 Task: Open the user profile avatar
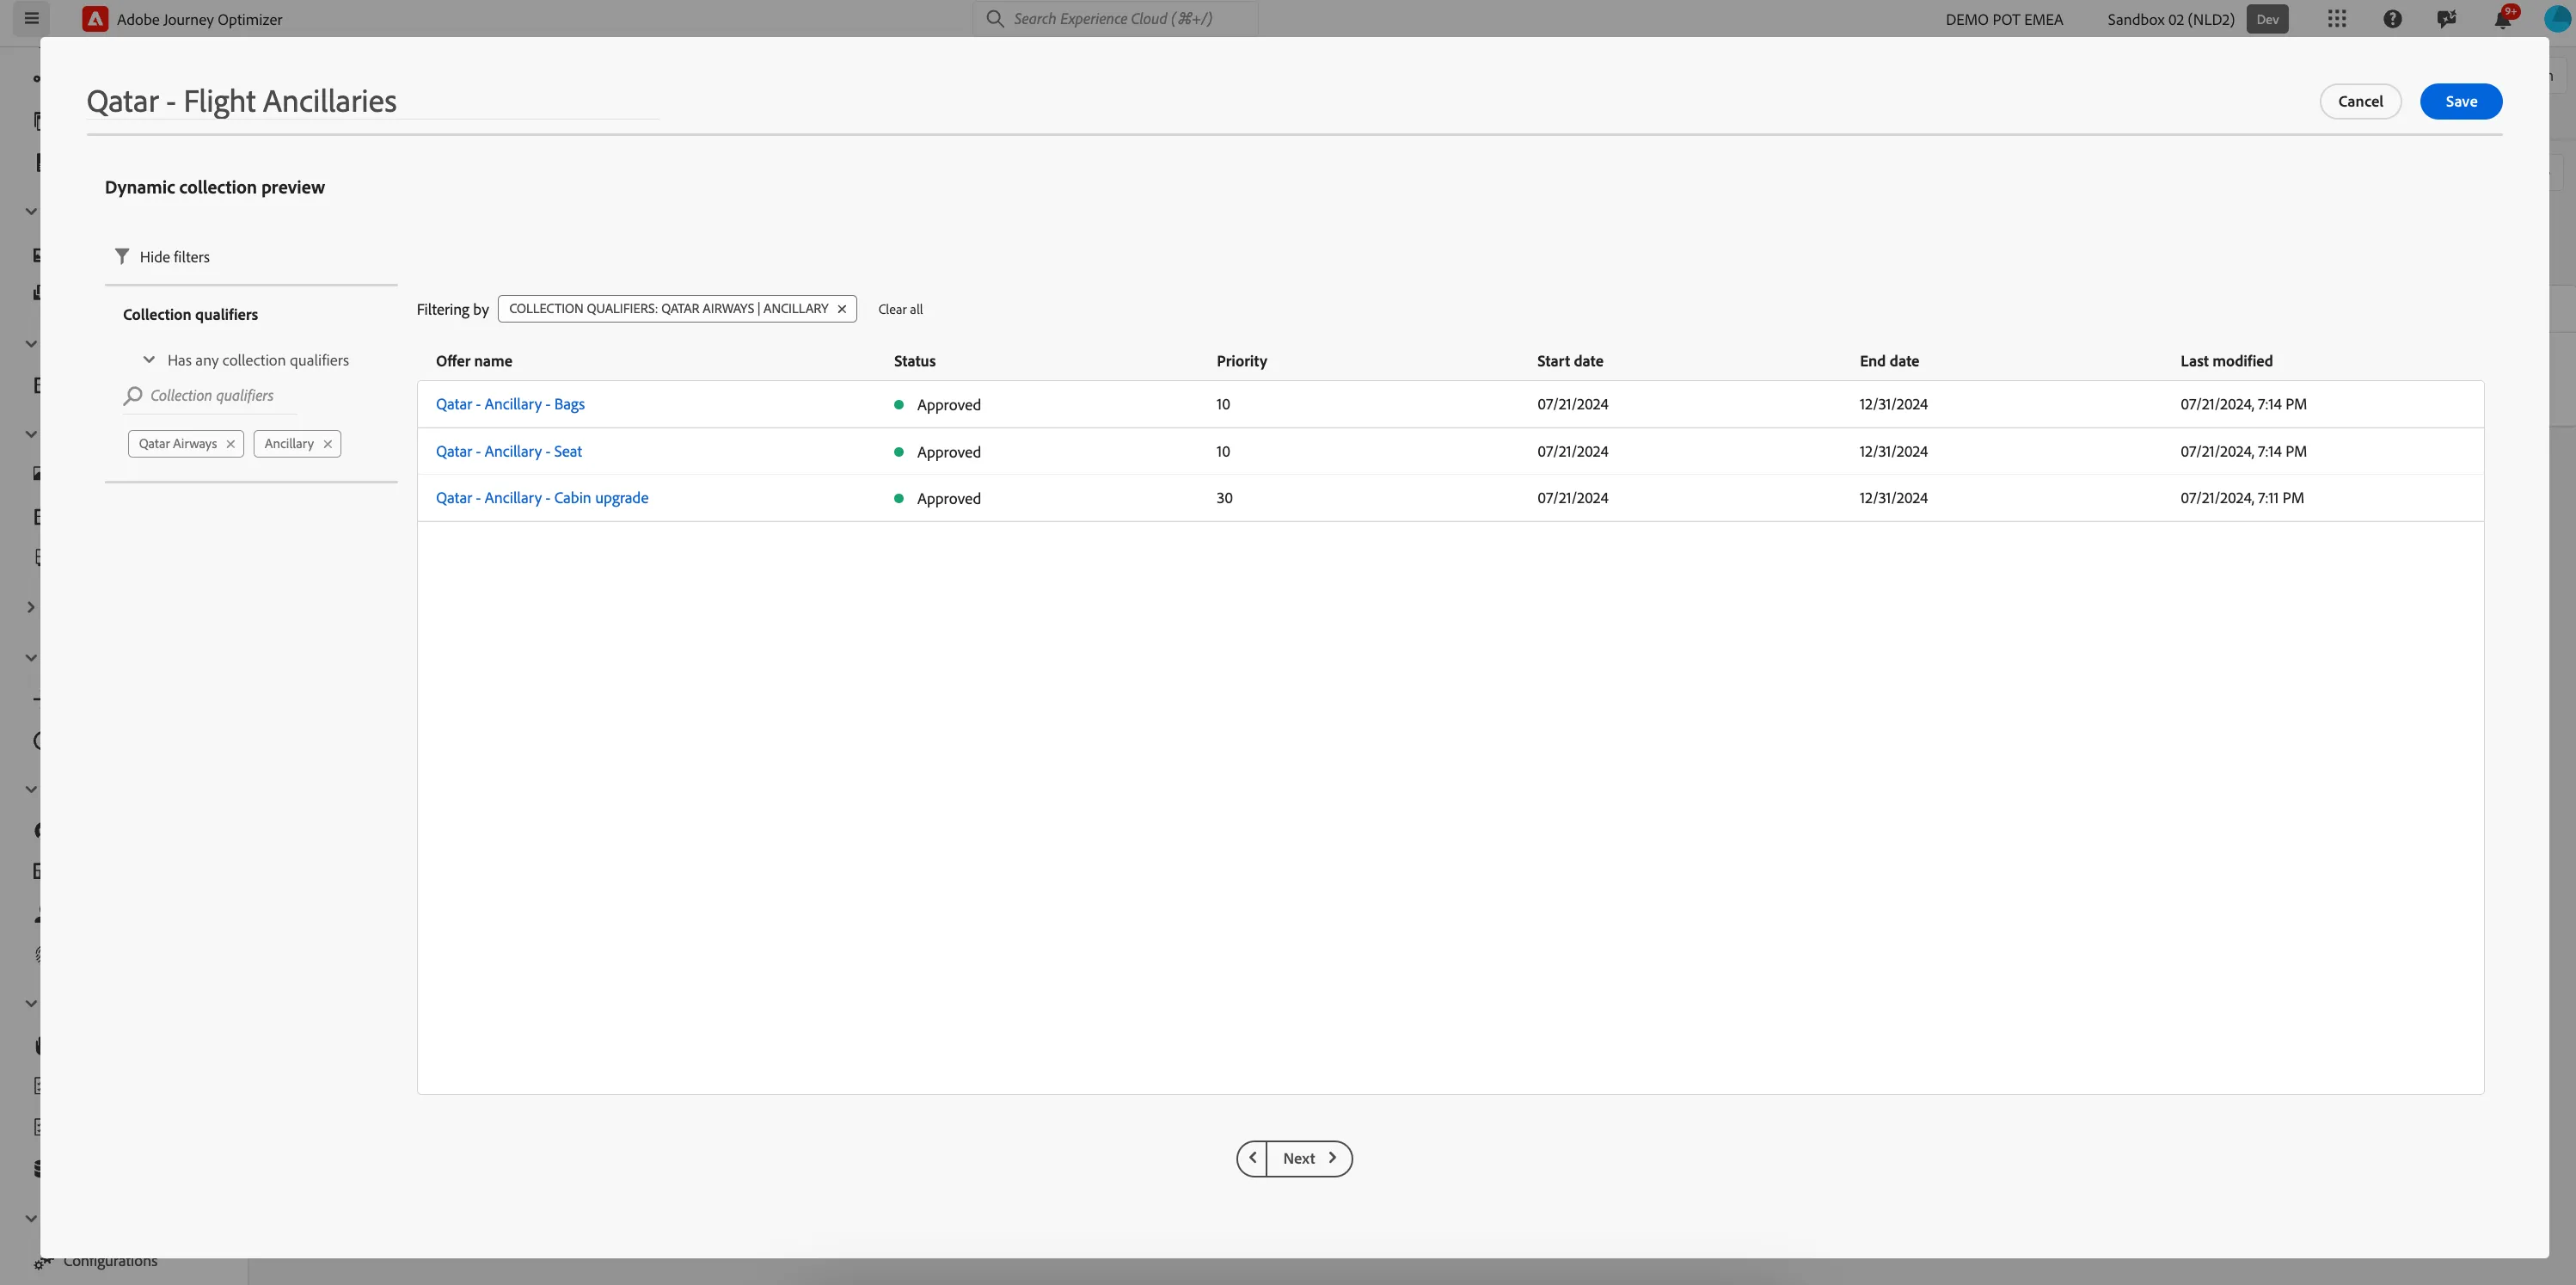(2557, 19)
